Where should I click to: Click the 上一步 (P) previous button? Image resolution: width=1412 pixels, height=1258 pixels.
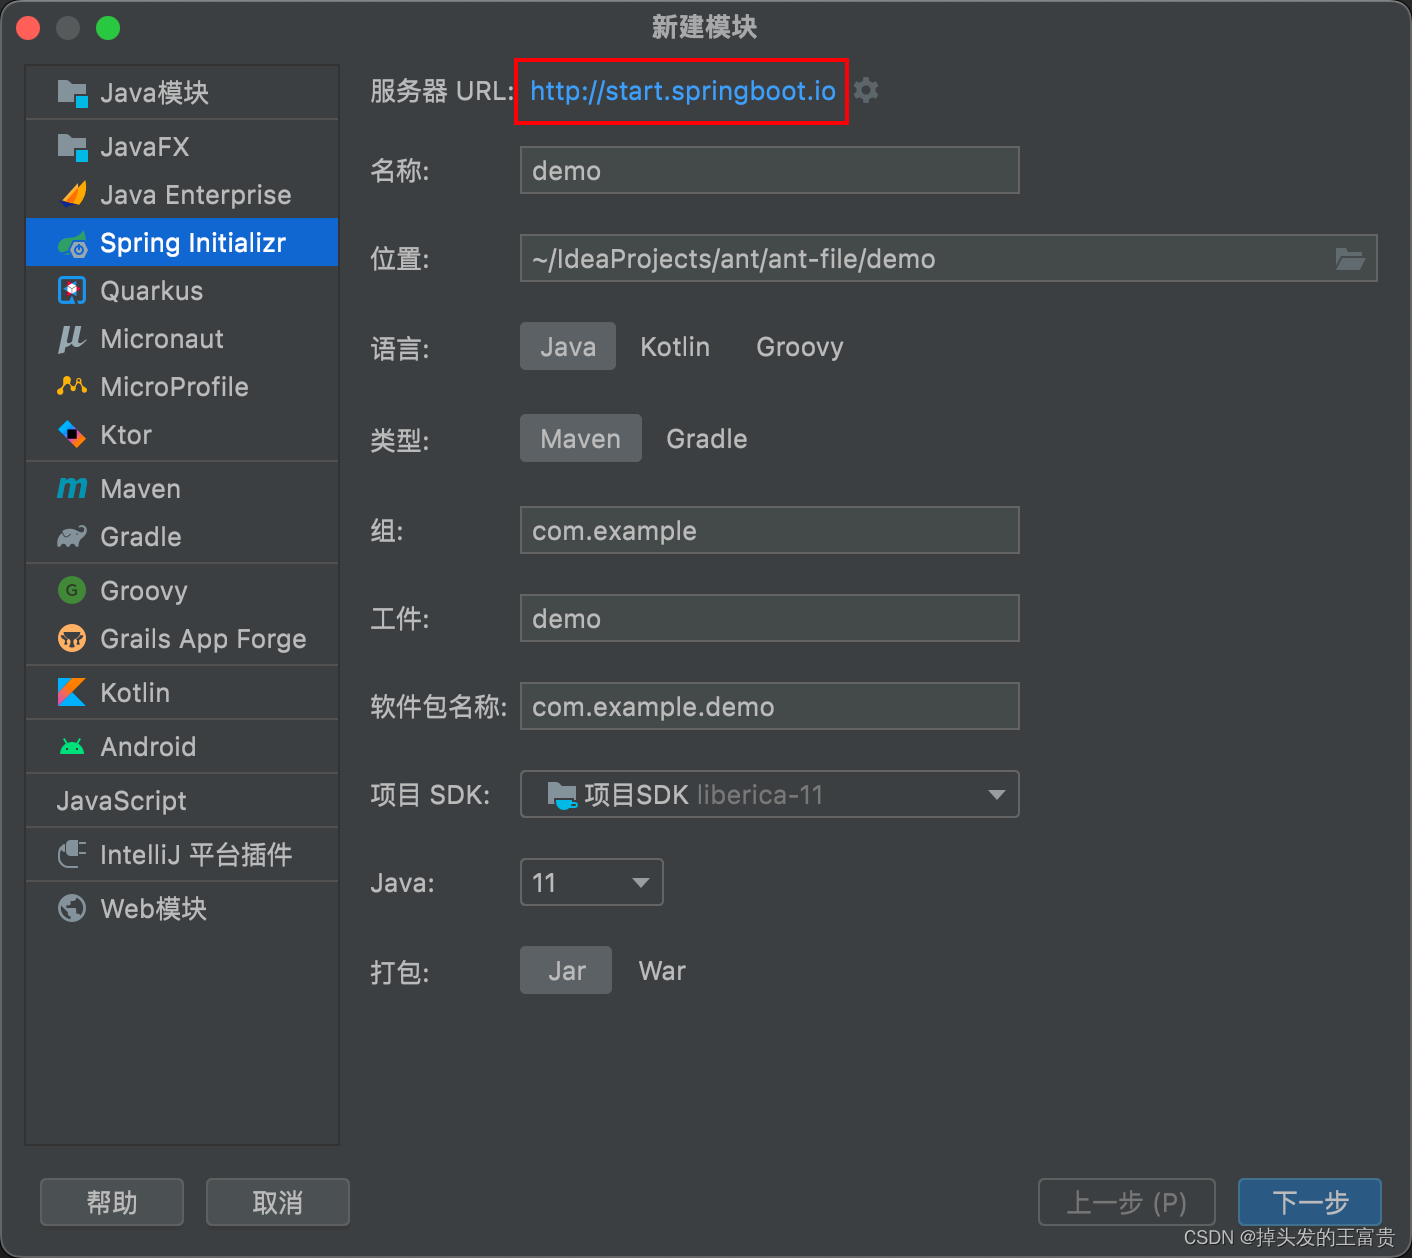1127,1202
